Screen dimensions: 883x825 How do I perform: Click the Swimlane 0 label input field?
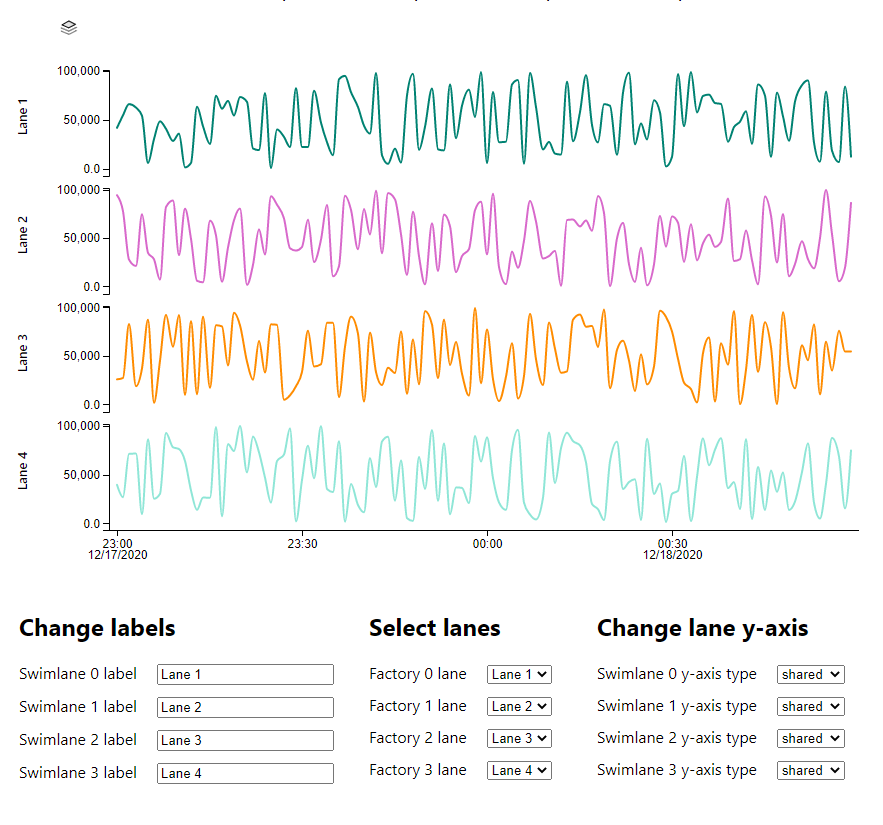pos(245,675)
